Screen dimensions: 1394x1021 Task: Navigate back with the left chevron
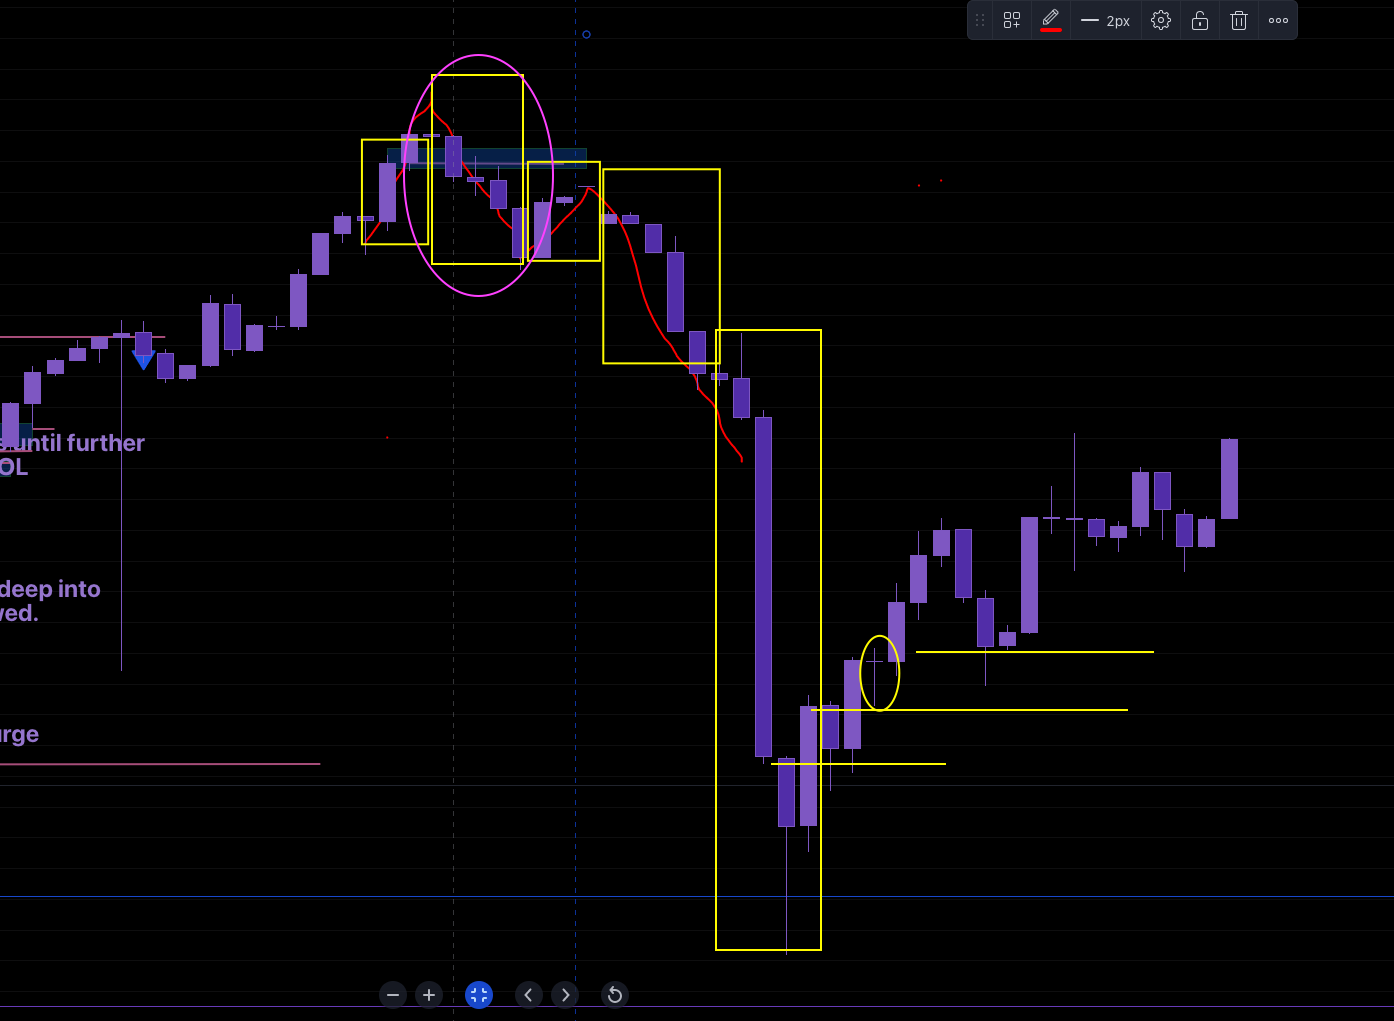point(528,994)
